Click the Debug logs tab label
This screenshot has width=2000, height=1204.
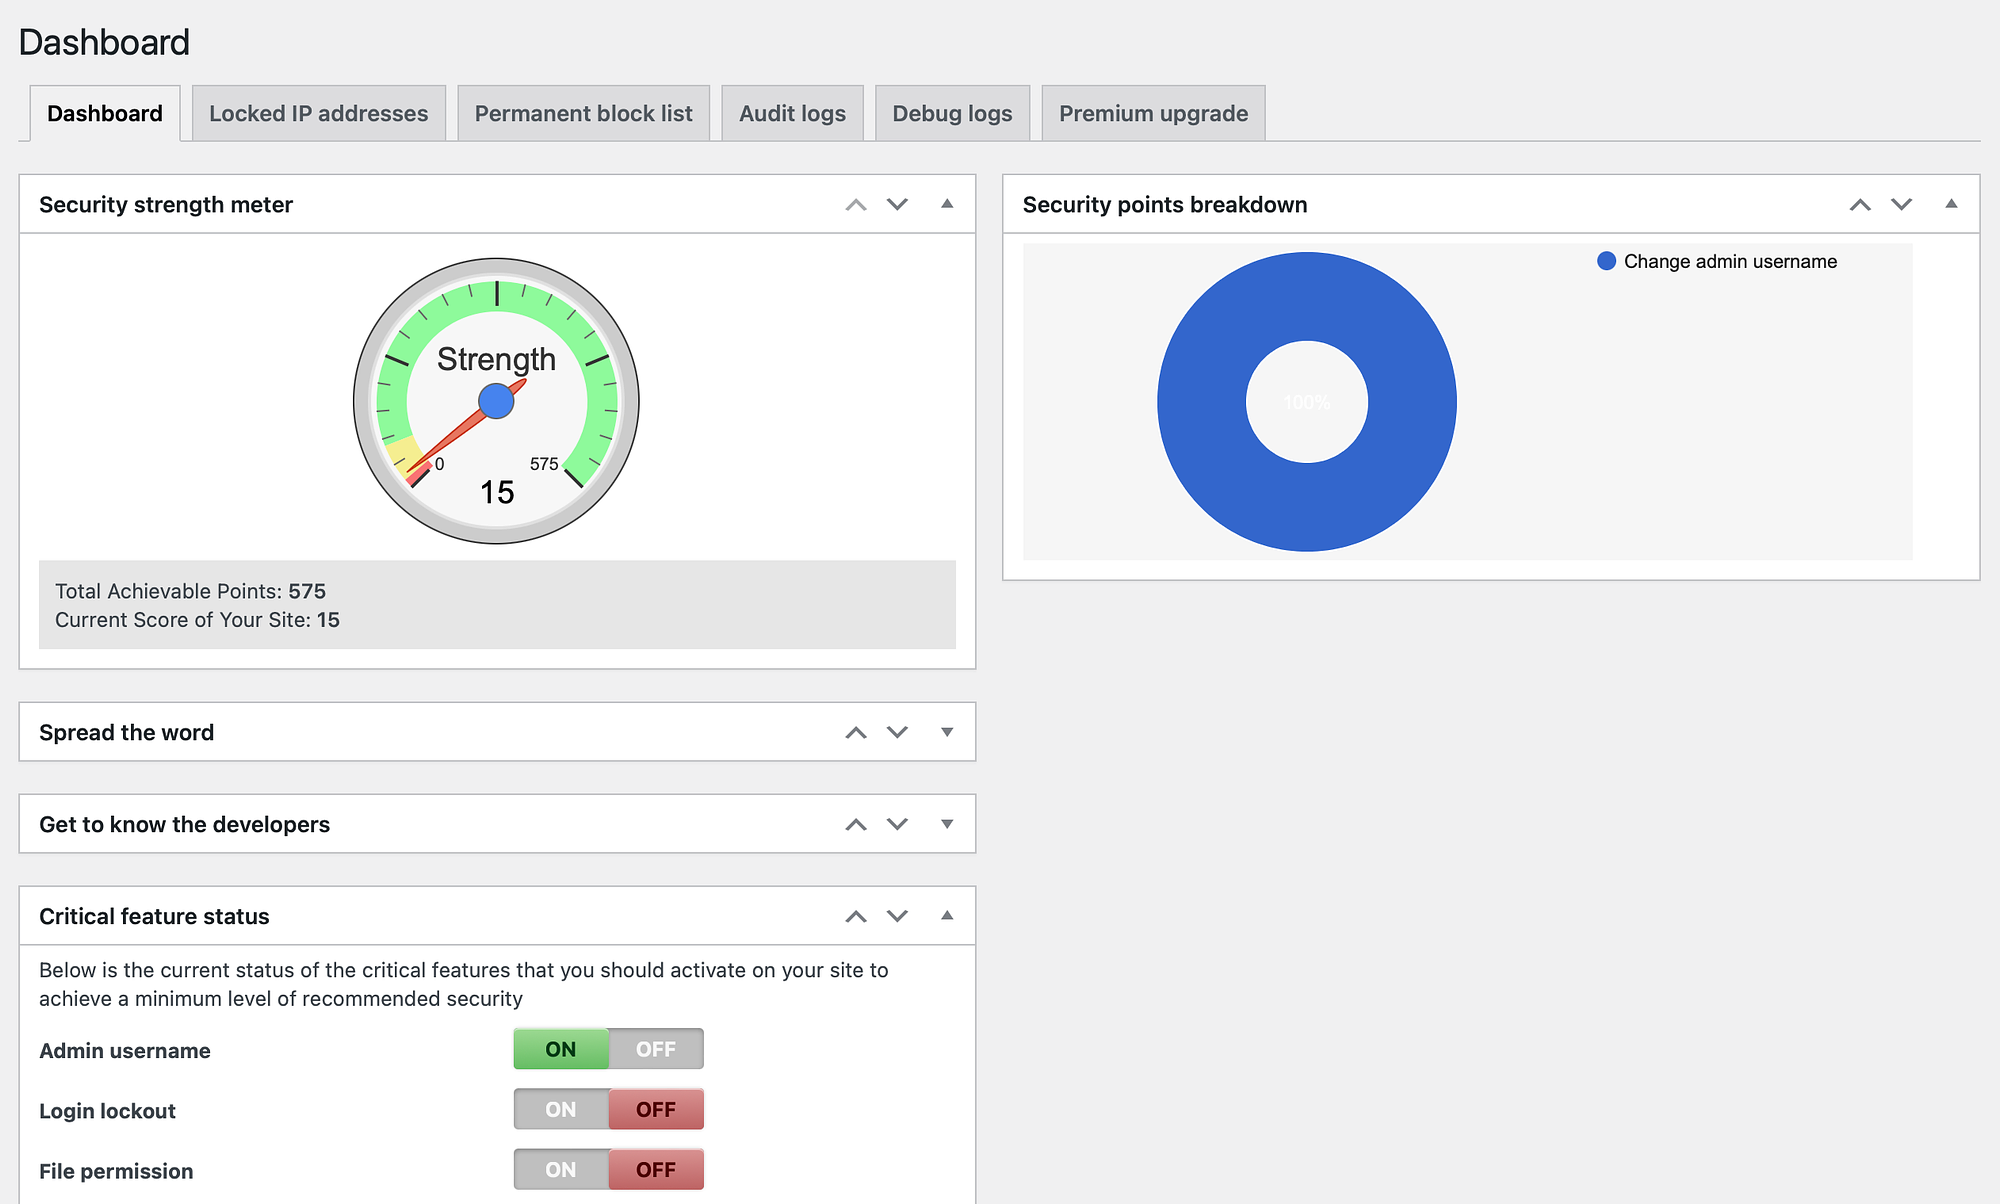point(950,113)
